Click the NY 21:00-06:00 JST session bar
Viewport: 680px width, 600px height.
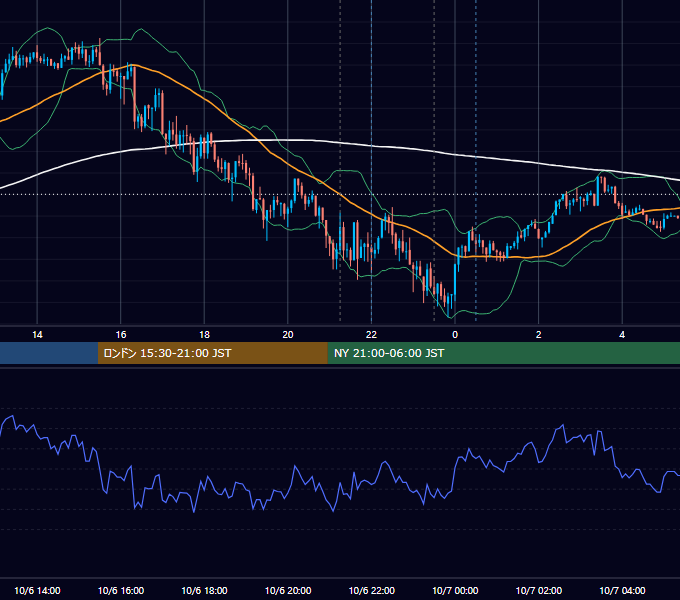point(503,353)
